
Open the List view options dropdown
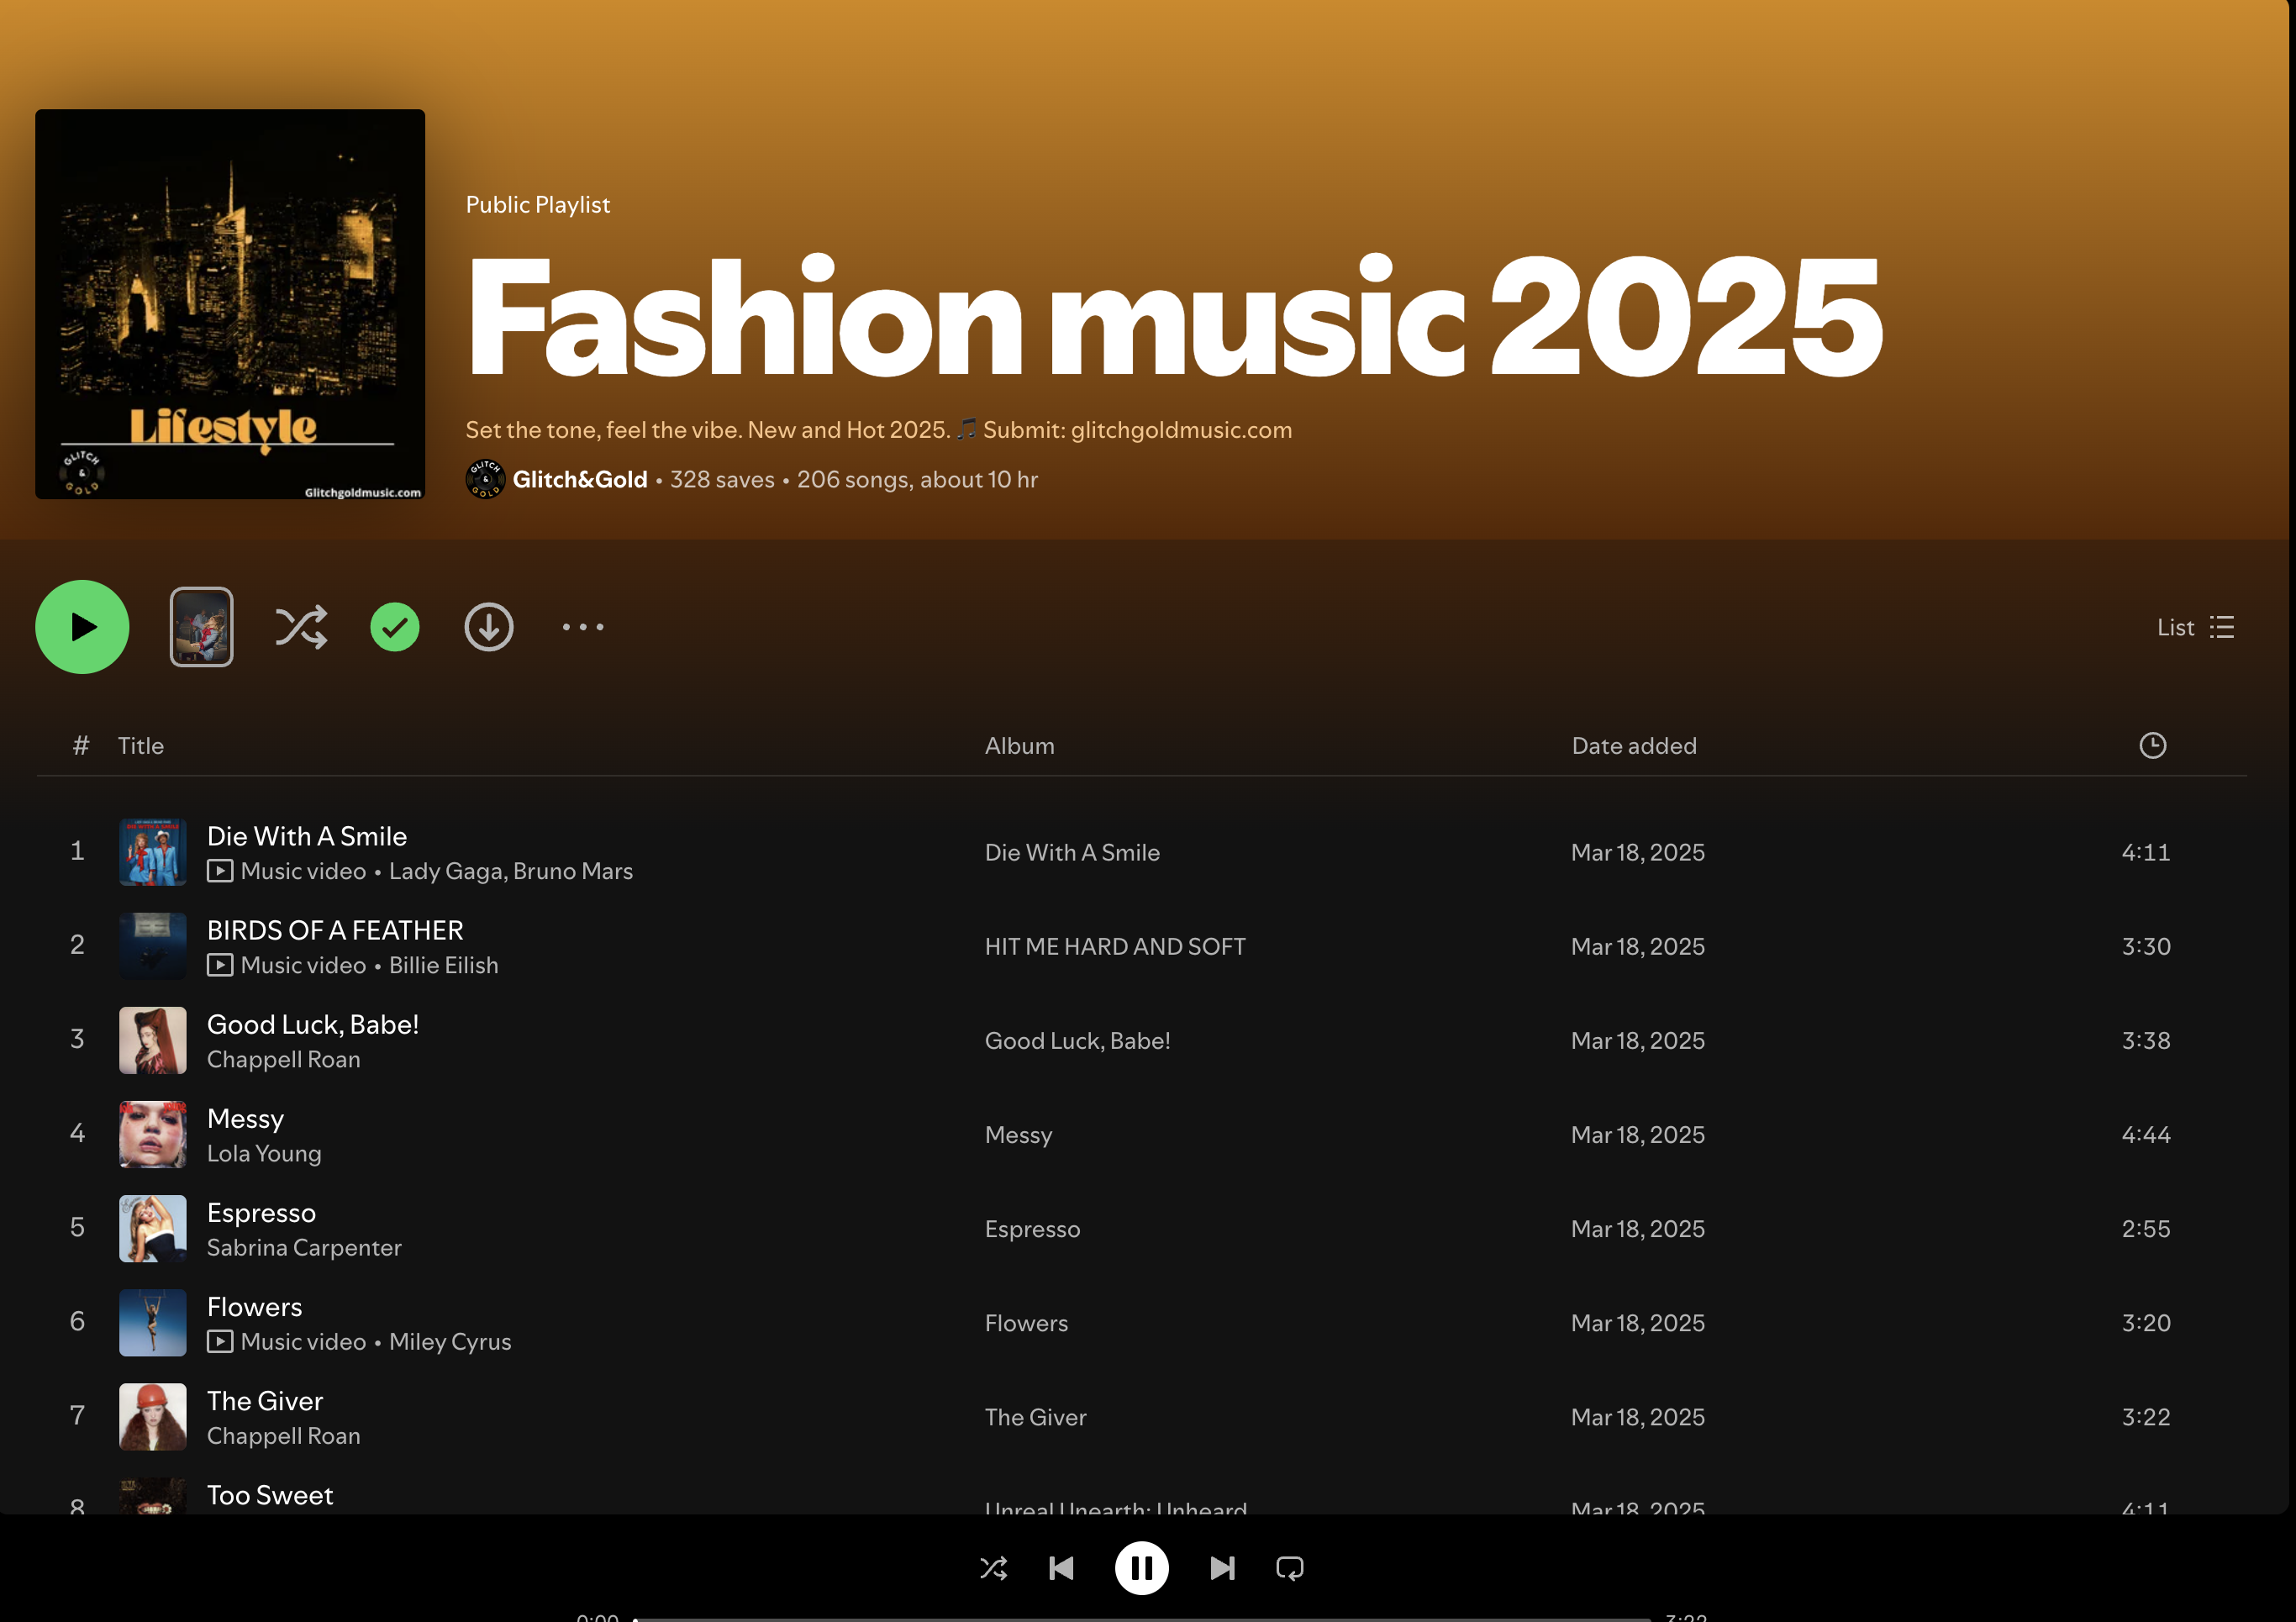(x=2196, y=627)
